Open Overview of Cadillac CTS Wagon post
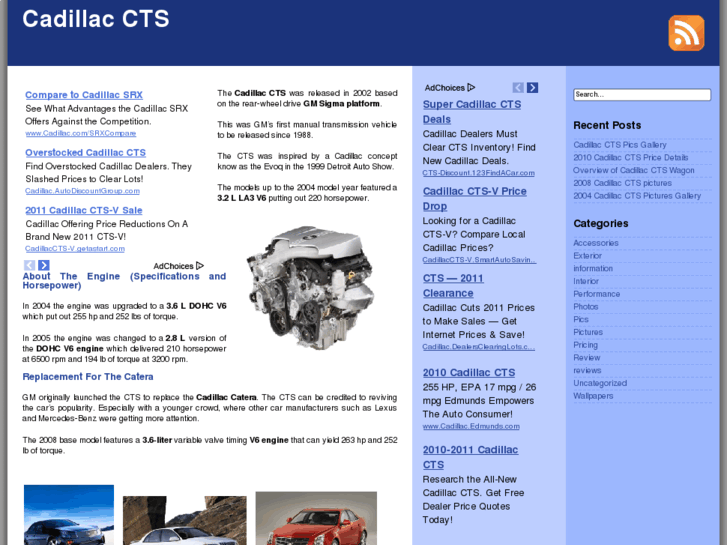 pyautogui.click(x=634, y=170)
